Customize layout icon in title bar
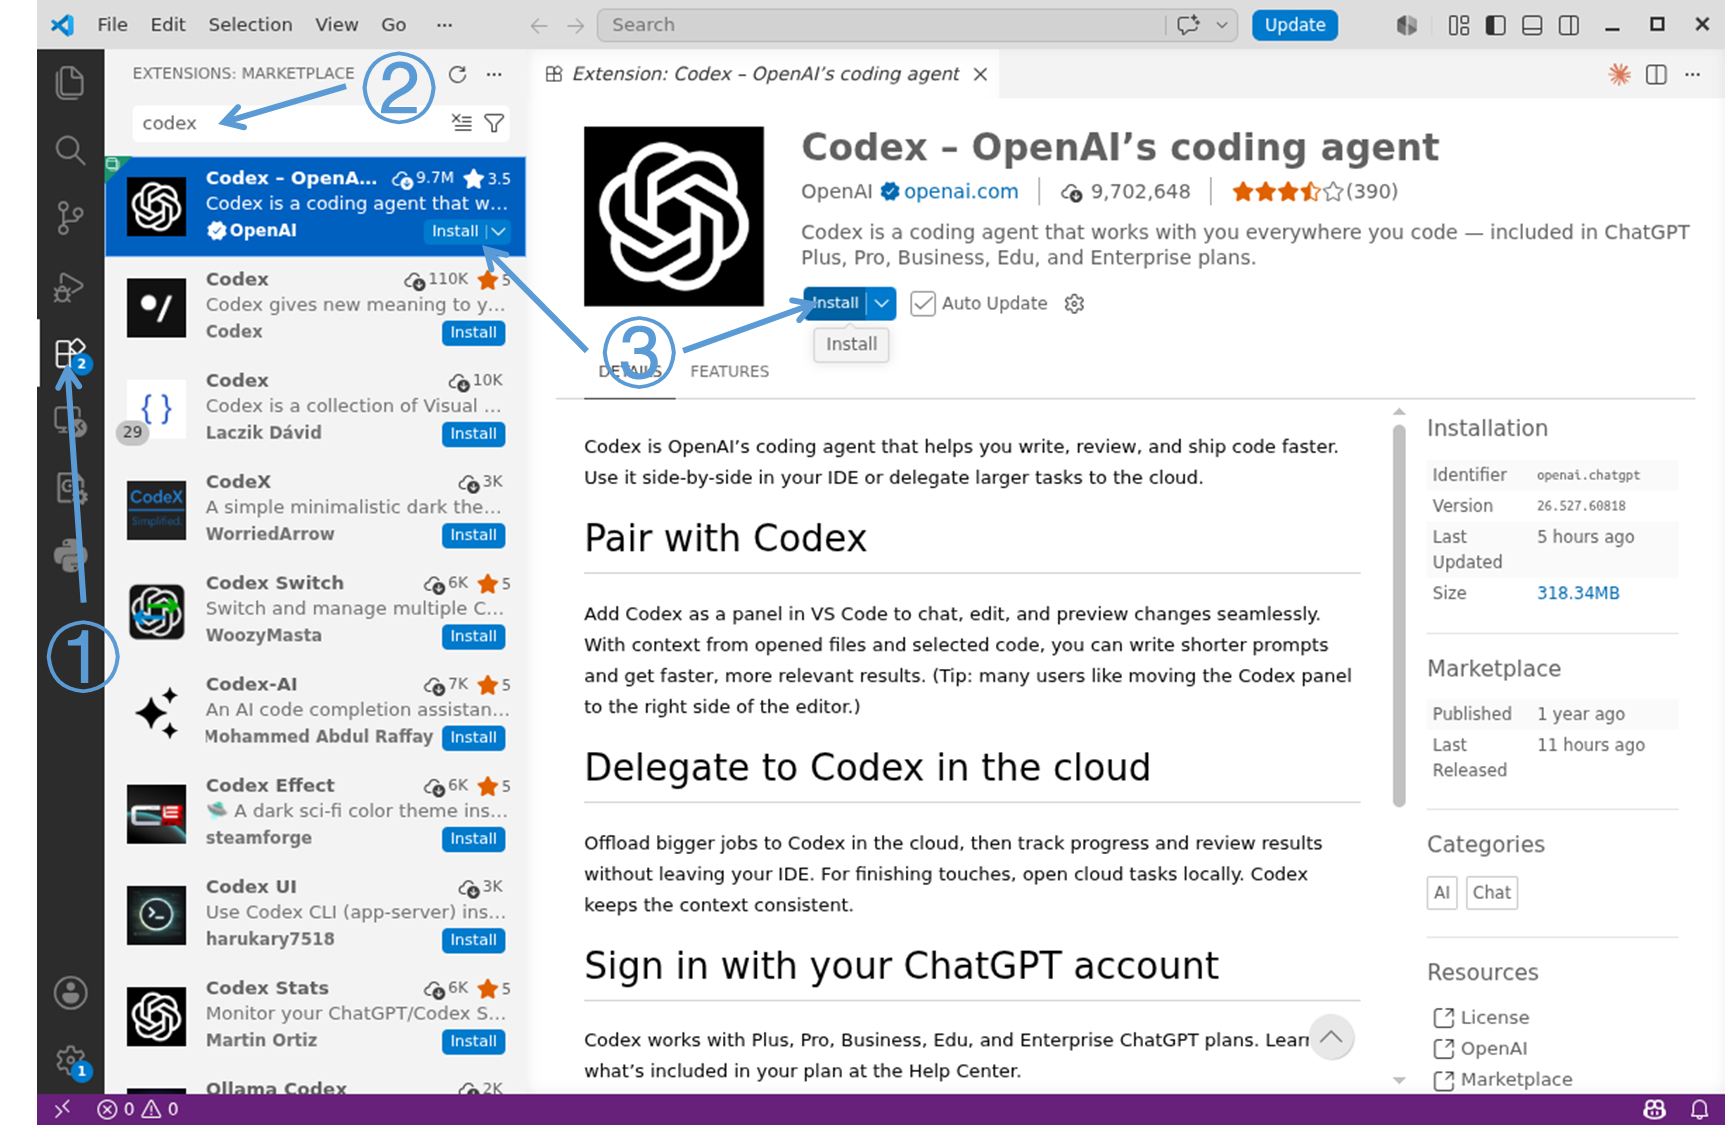 pos(1459,25)
